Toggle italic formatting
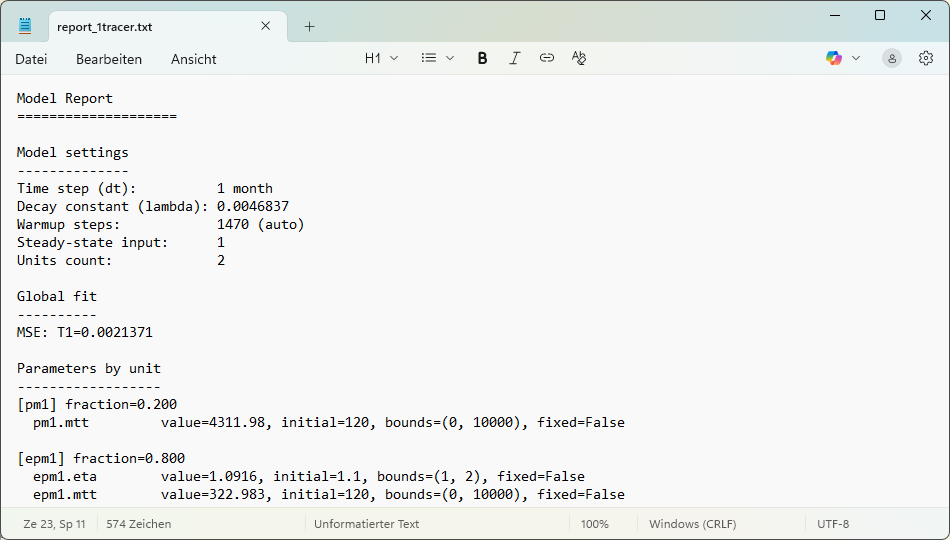This screenshot has height=540, width=950. pos(514,58)
